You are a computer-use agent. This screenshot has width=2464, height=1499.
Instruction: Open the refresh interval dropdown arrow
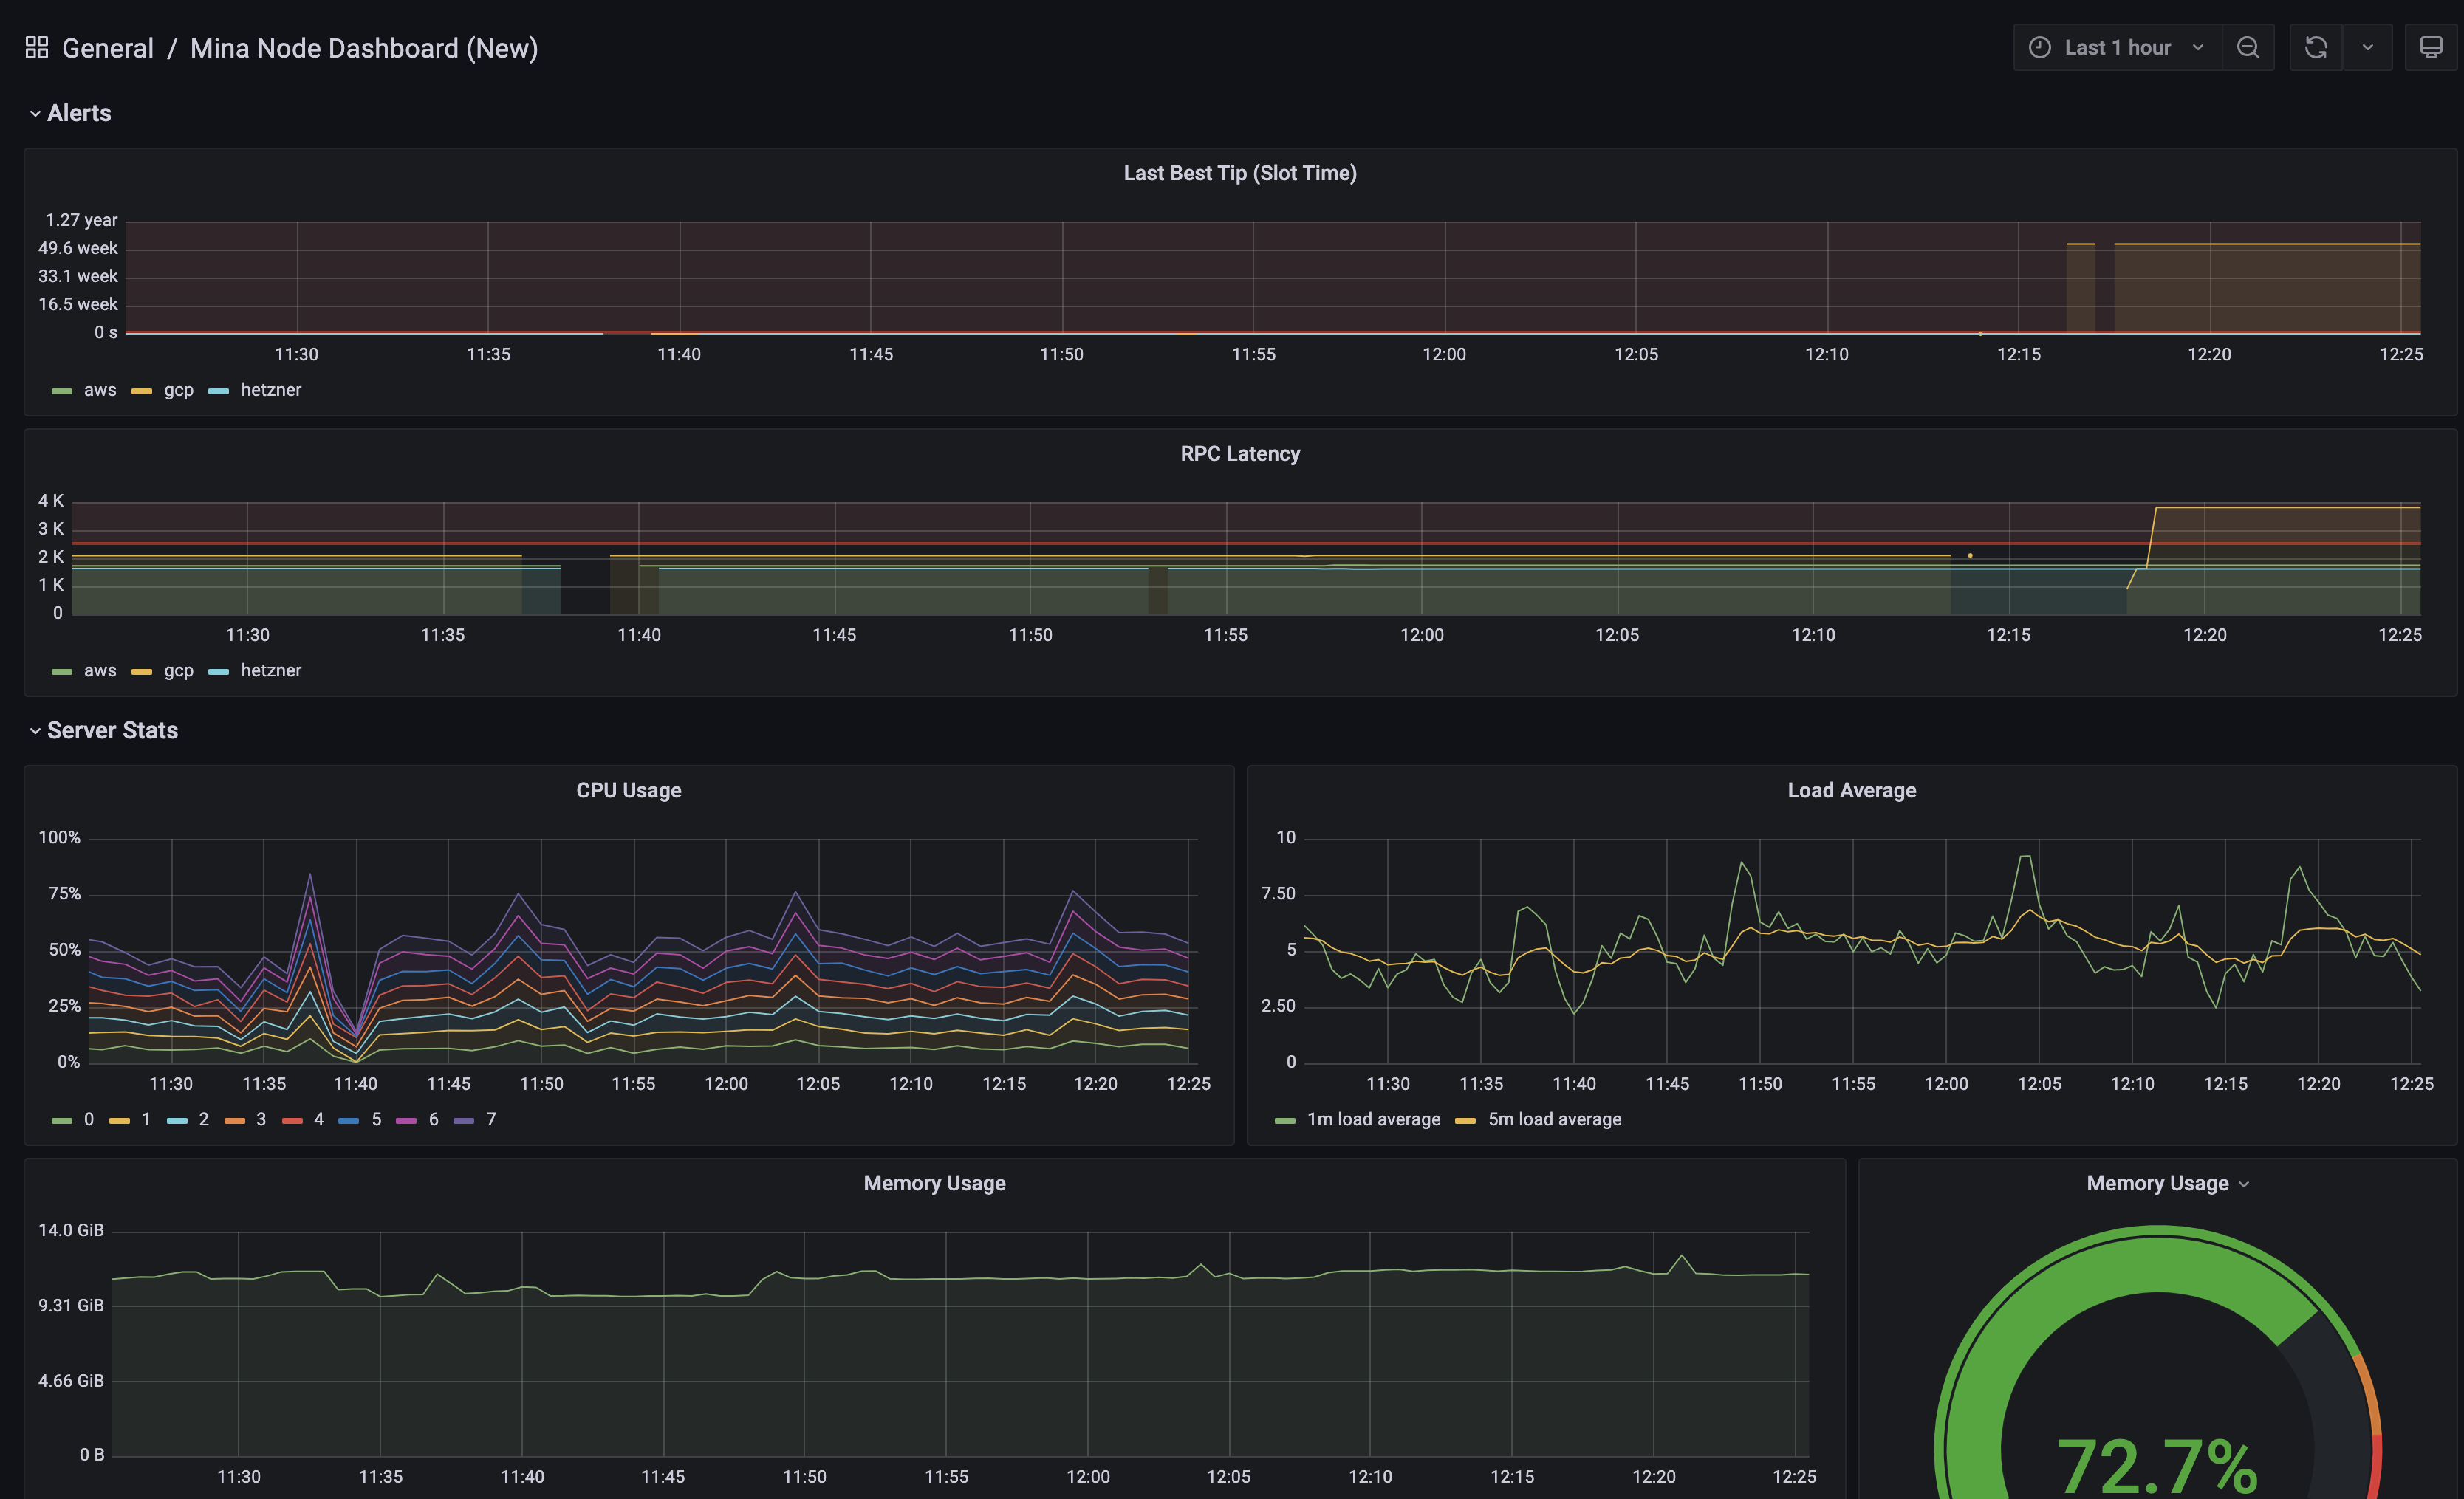(x=2367, y=47)
